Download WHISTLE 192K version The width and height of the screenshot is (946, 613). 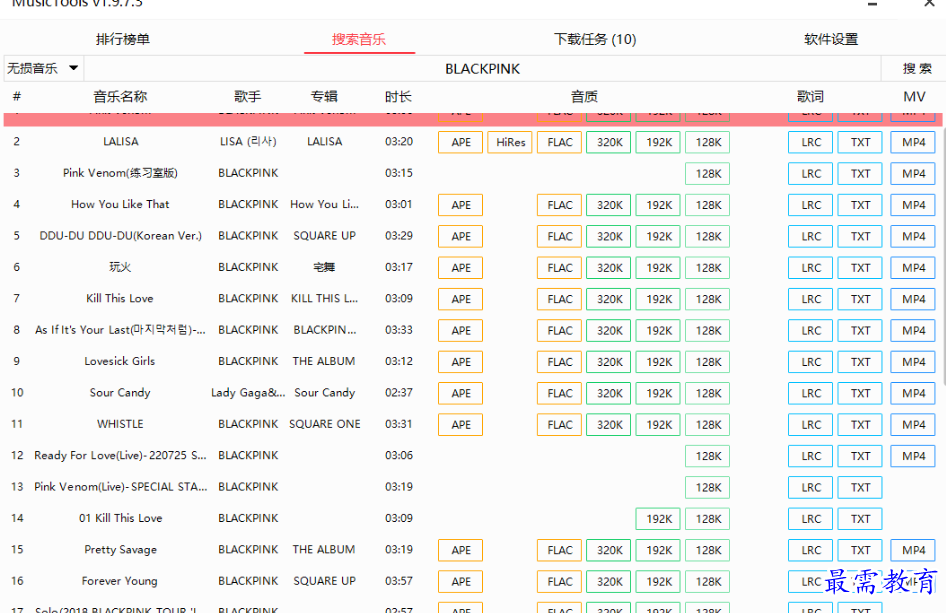click(x=658, y=425)
